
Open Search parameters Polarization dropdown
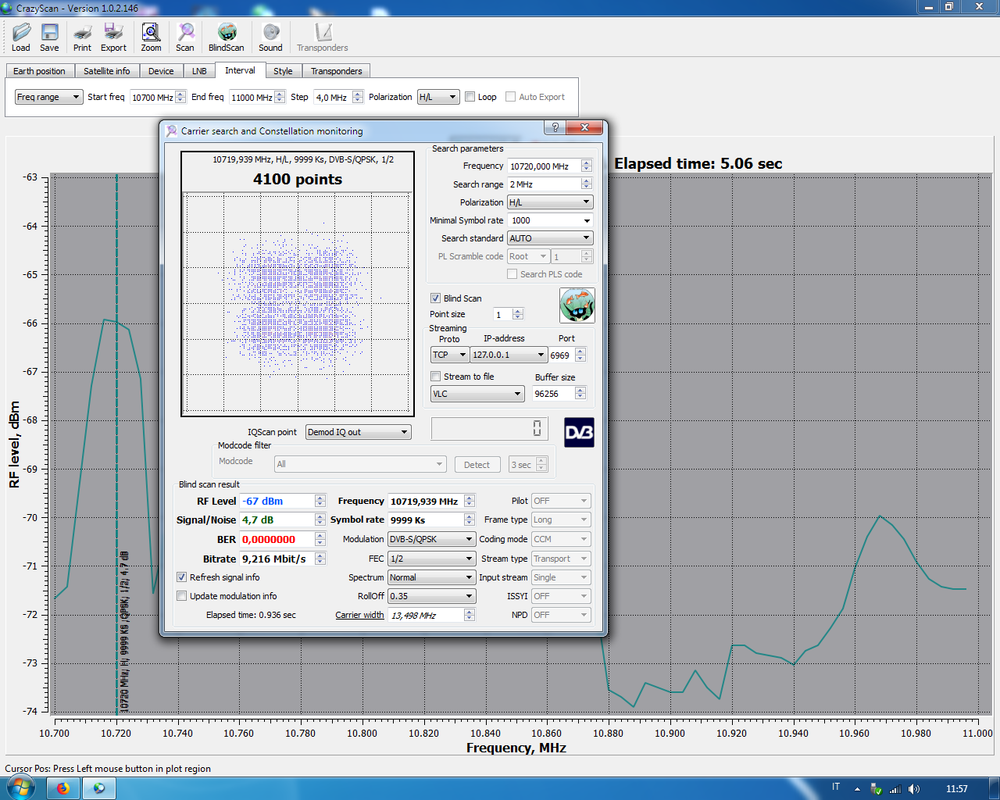550,202
